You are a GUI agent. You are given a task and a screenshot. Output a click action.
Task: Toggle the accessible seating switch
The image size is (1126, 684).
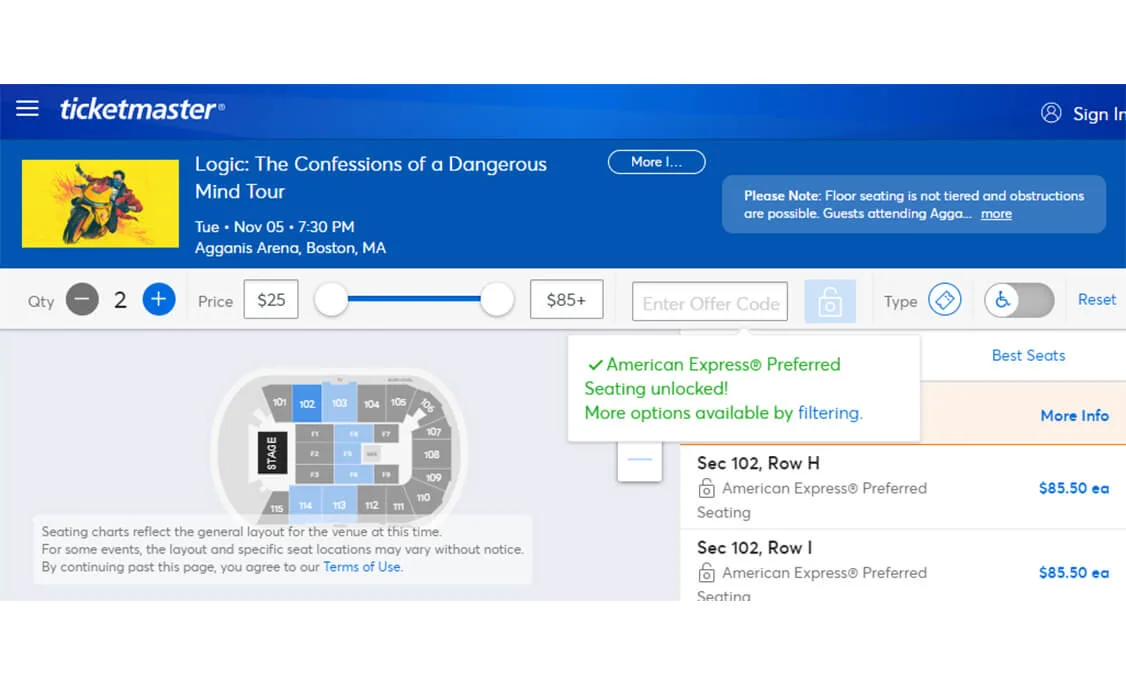[x=1019, y=300]
